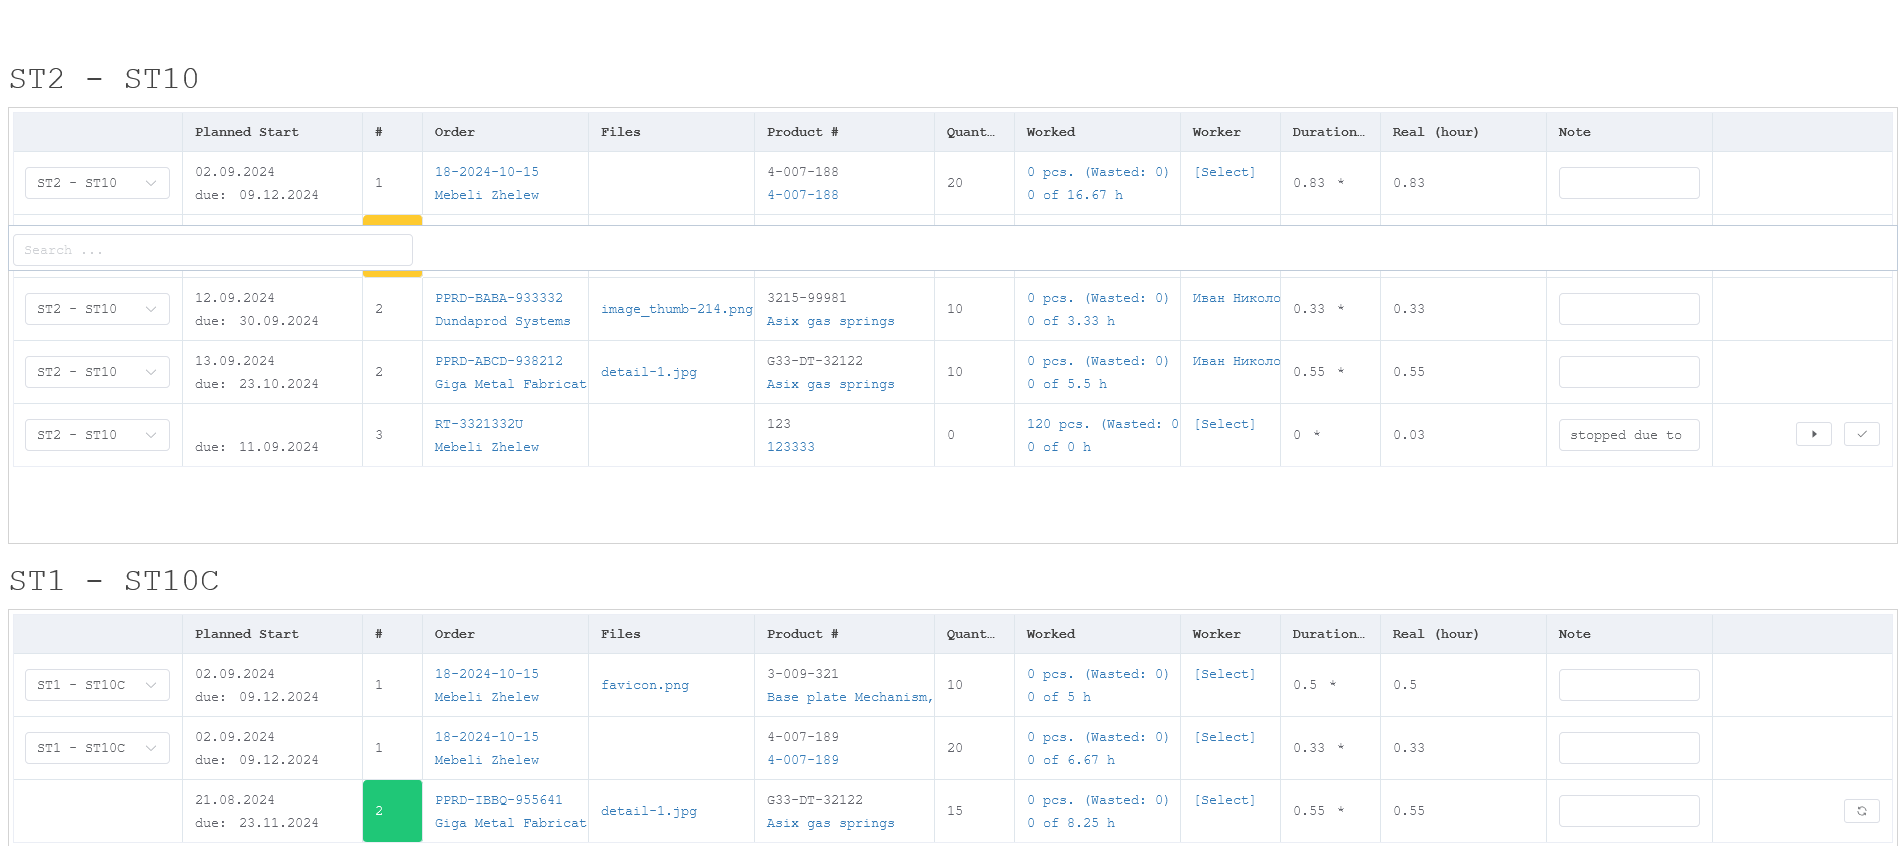
Task: Click planned start date 12.09.2024
Action: (234, 298)
